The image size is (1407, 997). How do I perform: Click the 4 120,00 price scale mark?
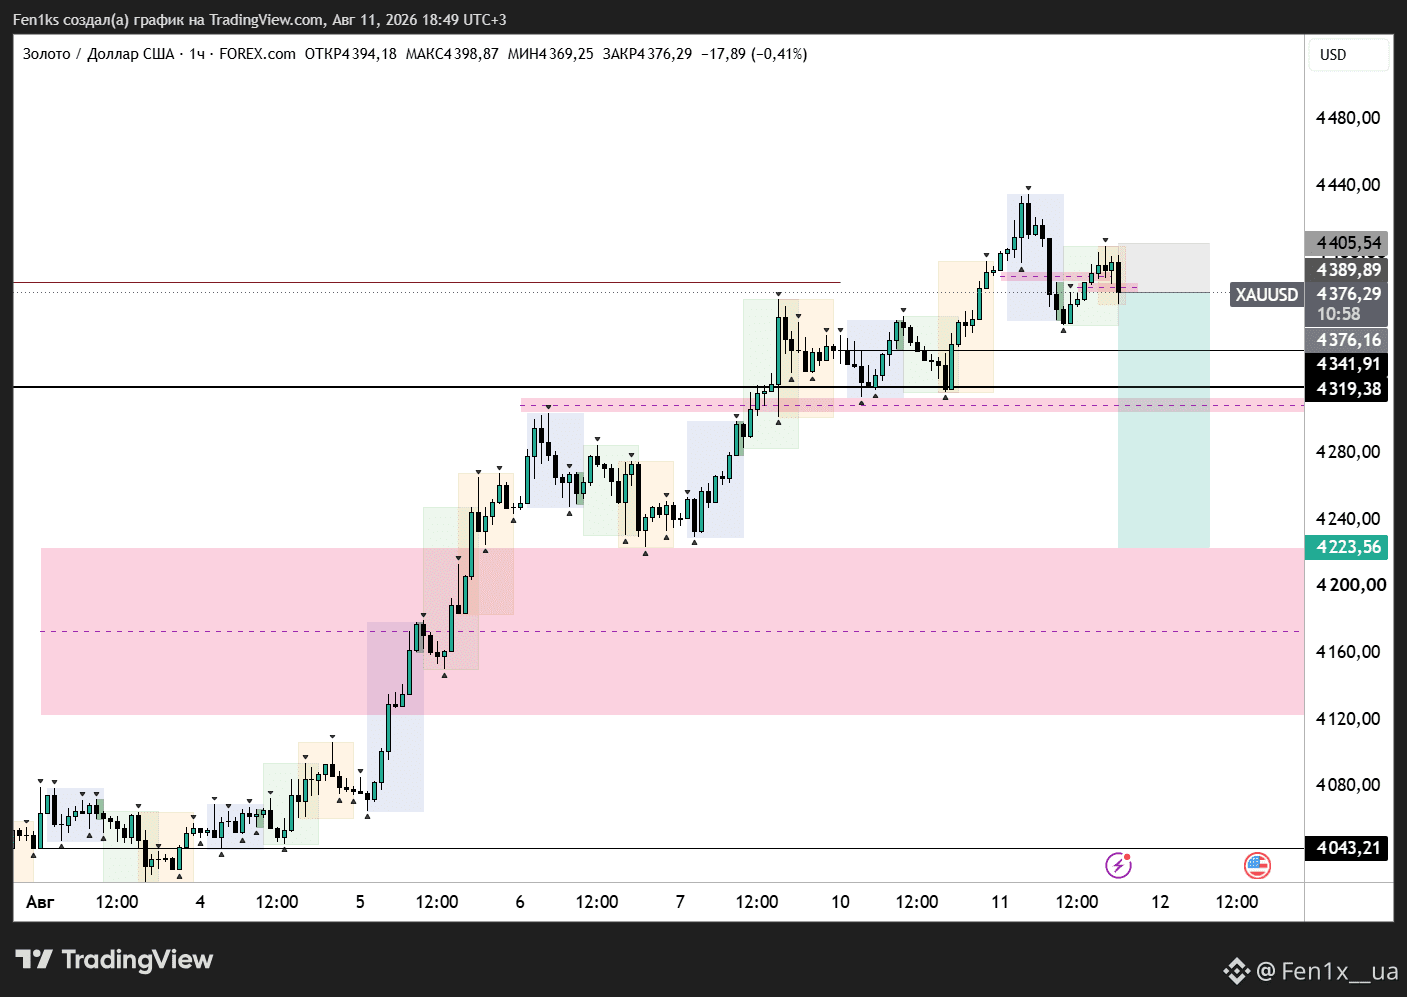pyautogui.click(x=1348, y=719)
